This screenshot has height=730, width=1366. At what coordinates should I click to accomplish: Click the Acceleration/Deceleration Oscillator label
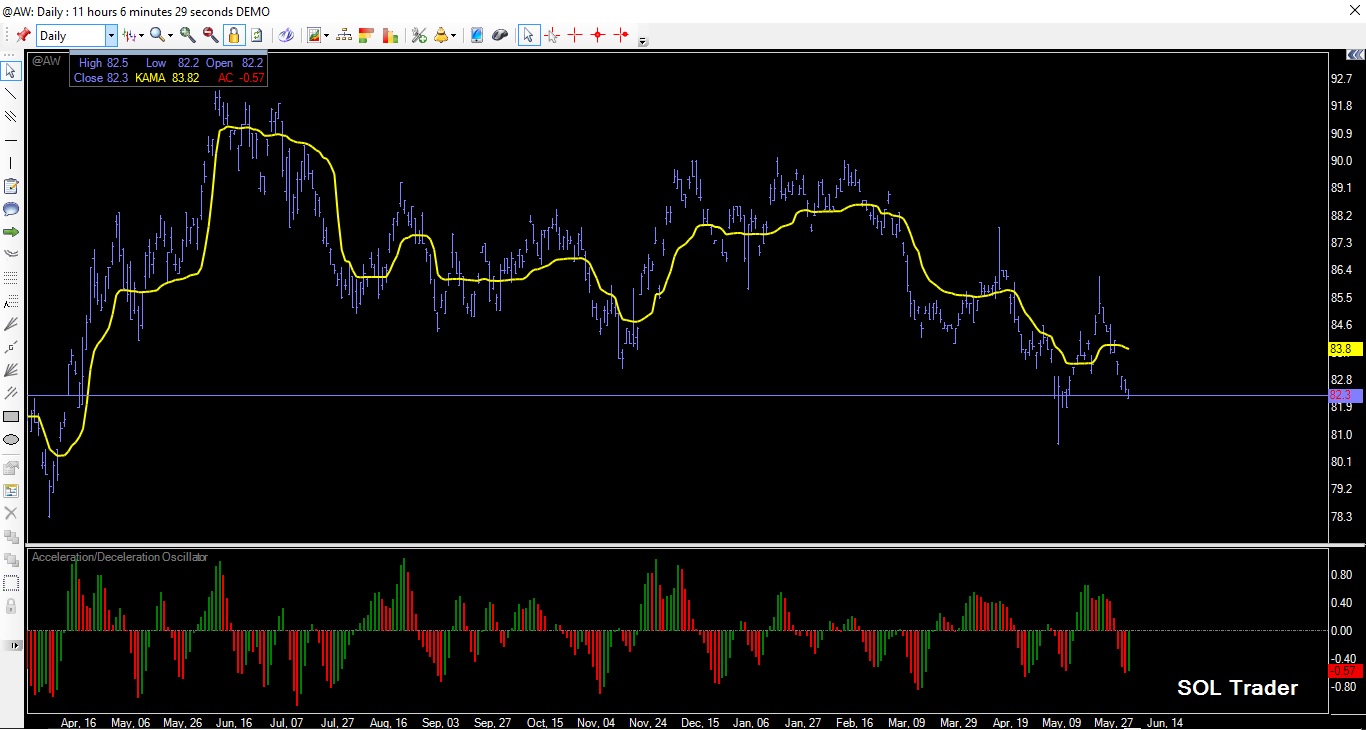[120, 557]
